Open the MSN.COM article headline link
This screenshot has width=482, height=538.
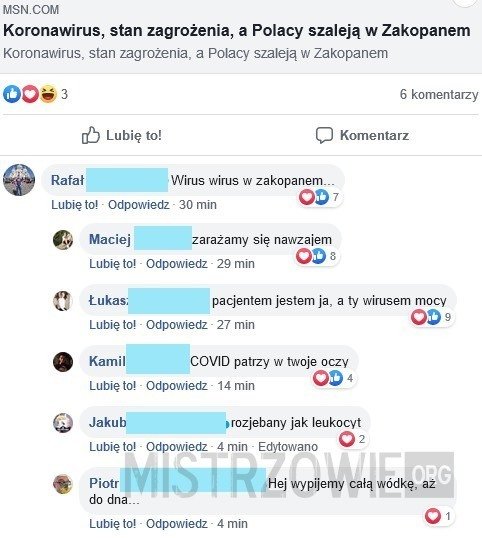237,31
